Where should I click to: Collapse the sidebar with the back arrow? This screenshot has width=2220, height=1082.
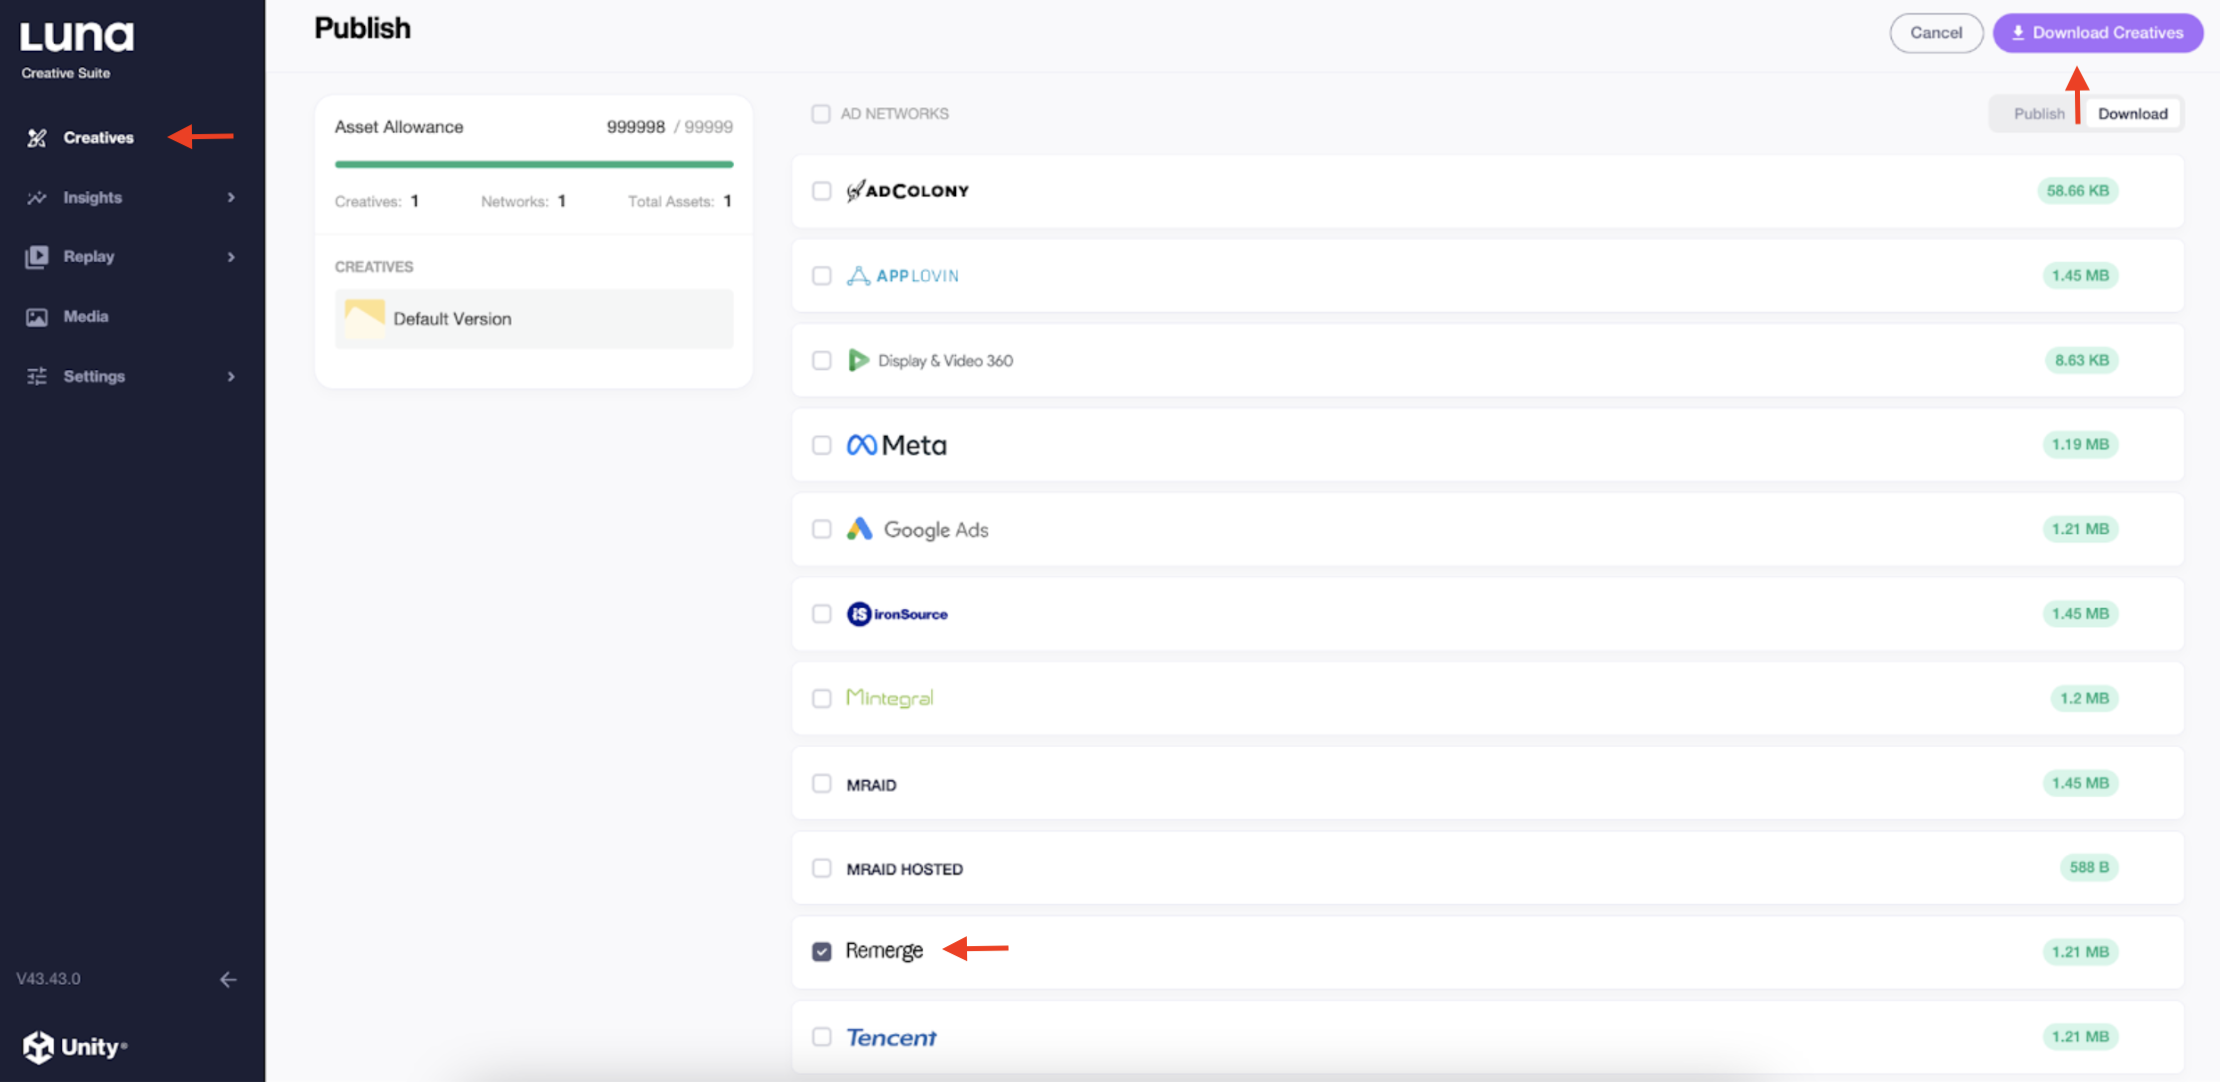[x=229, y=979]
